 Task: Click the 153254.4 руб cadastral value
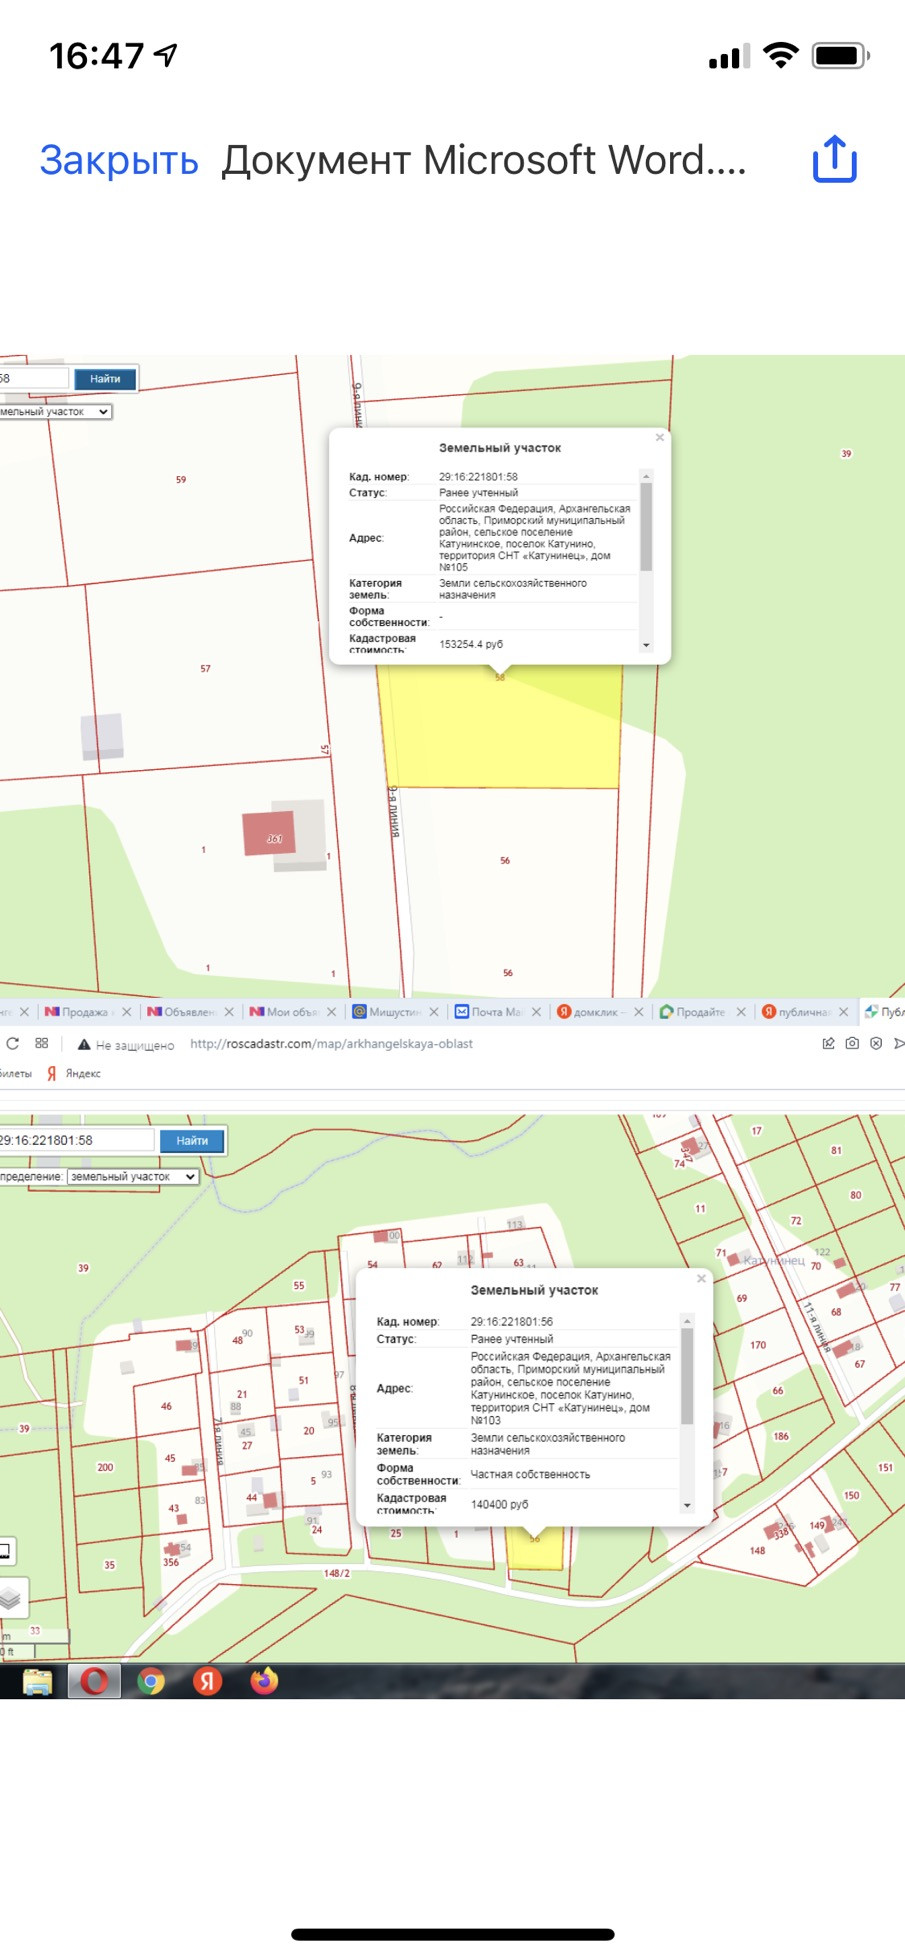point(471,644)
